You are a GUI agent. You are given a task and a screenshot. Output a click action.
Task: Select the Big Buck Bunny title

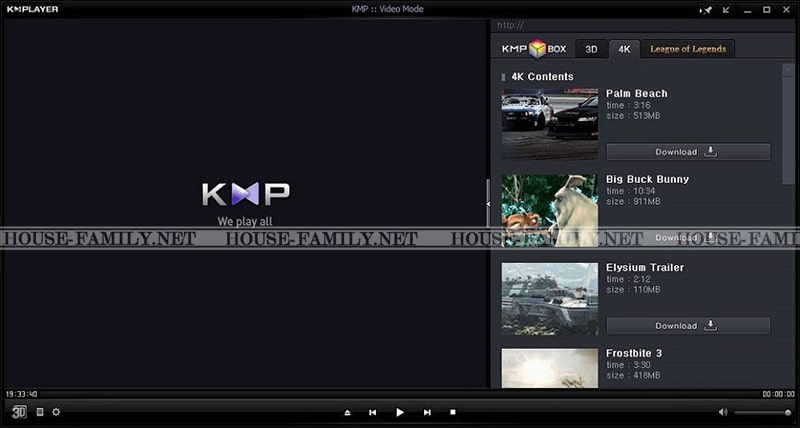tap(647, 179)
